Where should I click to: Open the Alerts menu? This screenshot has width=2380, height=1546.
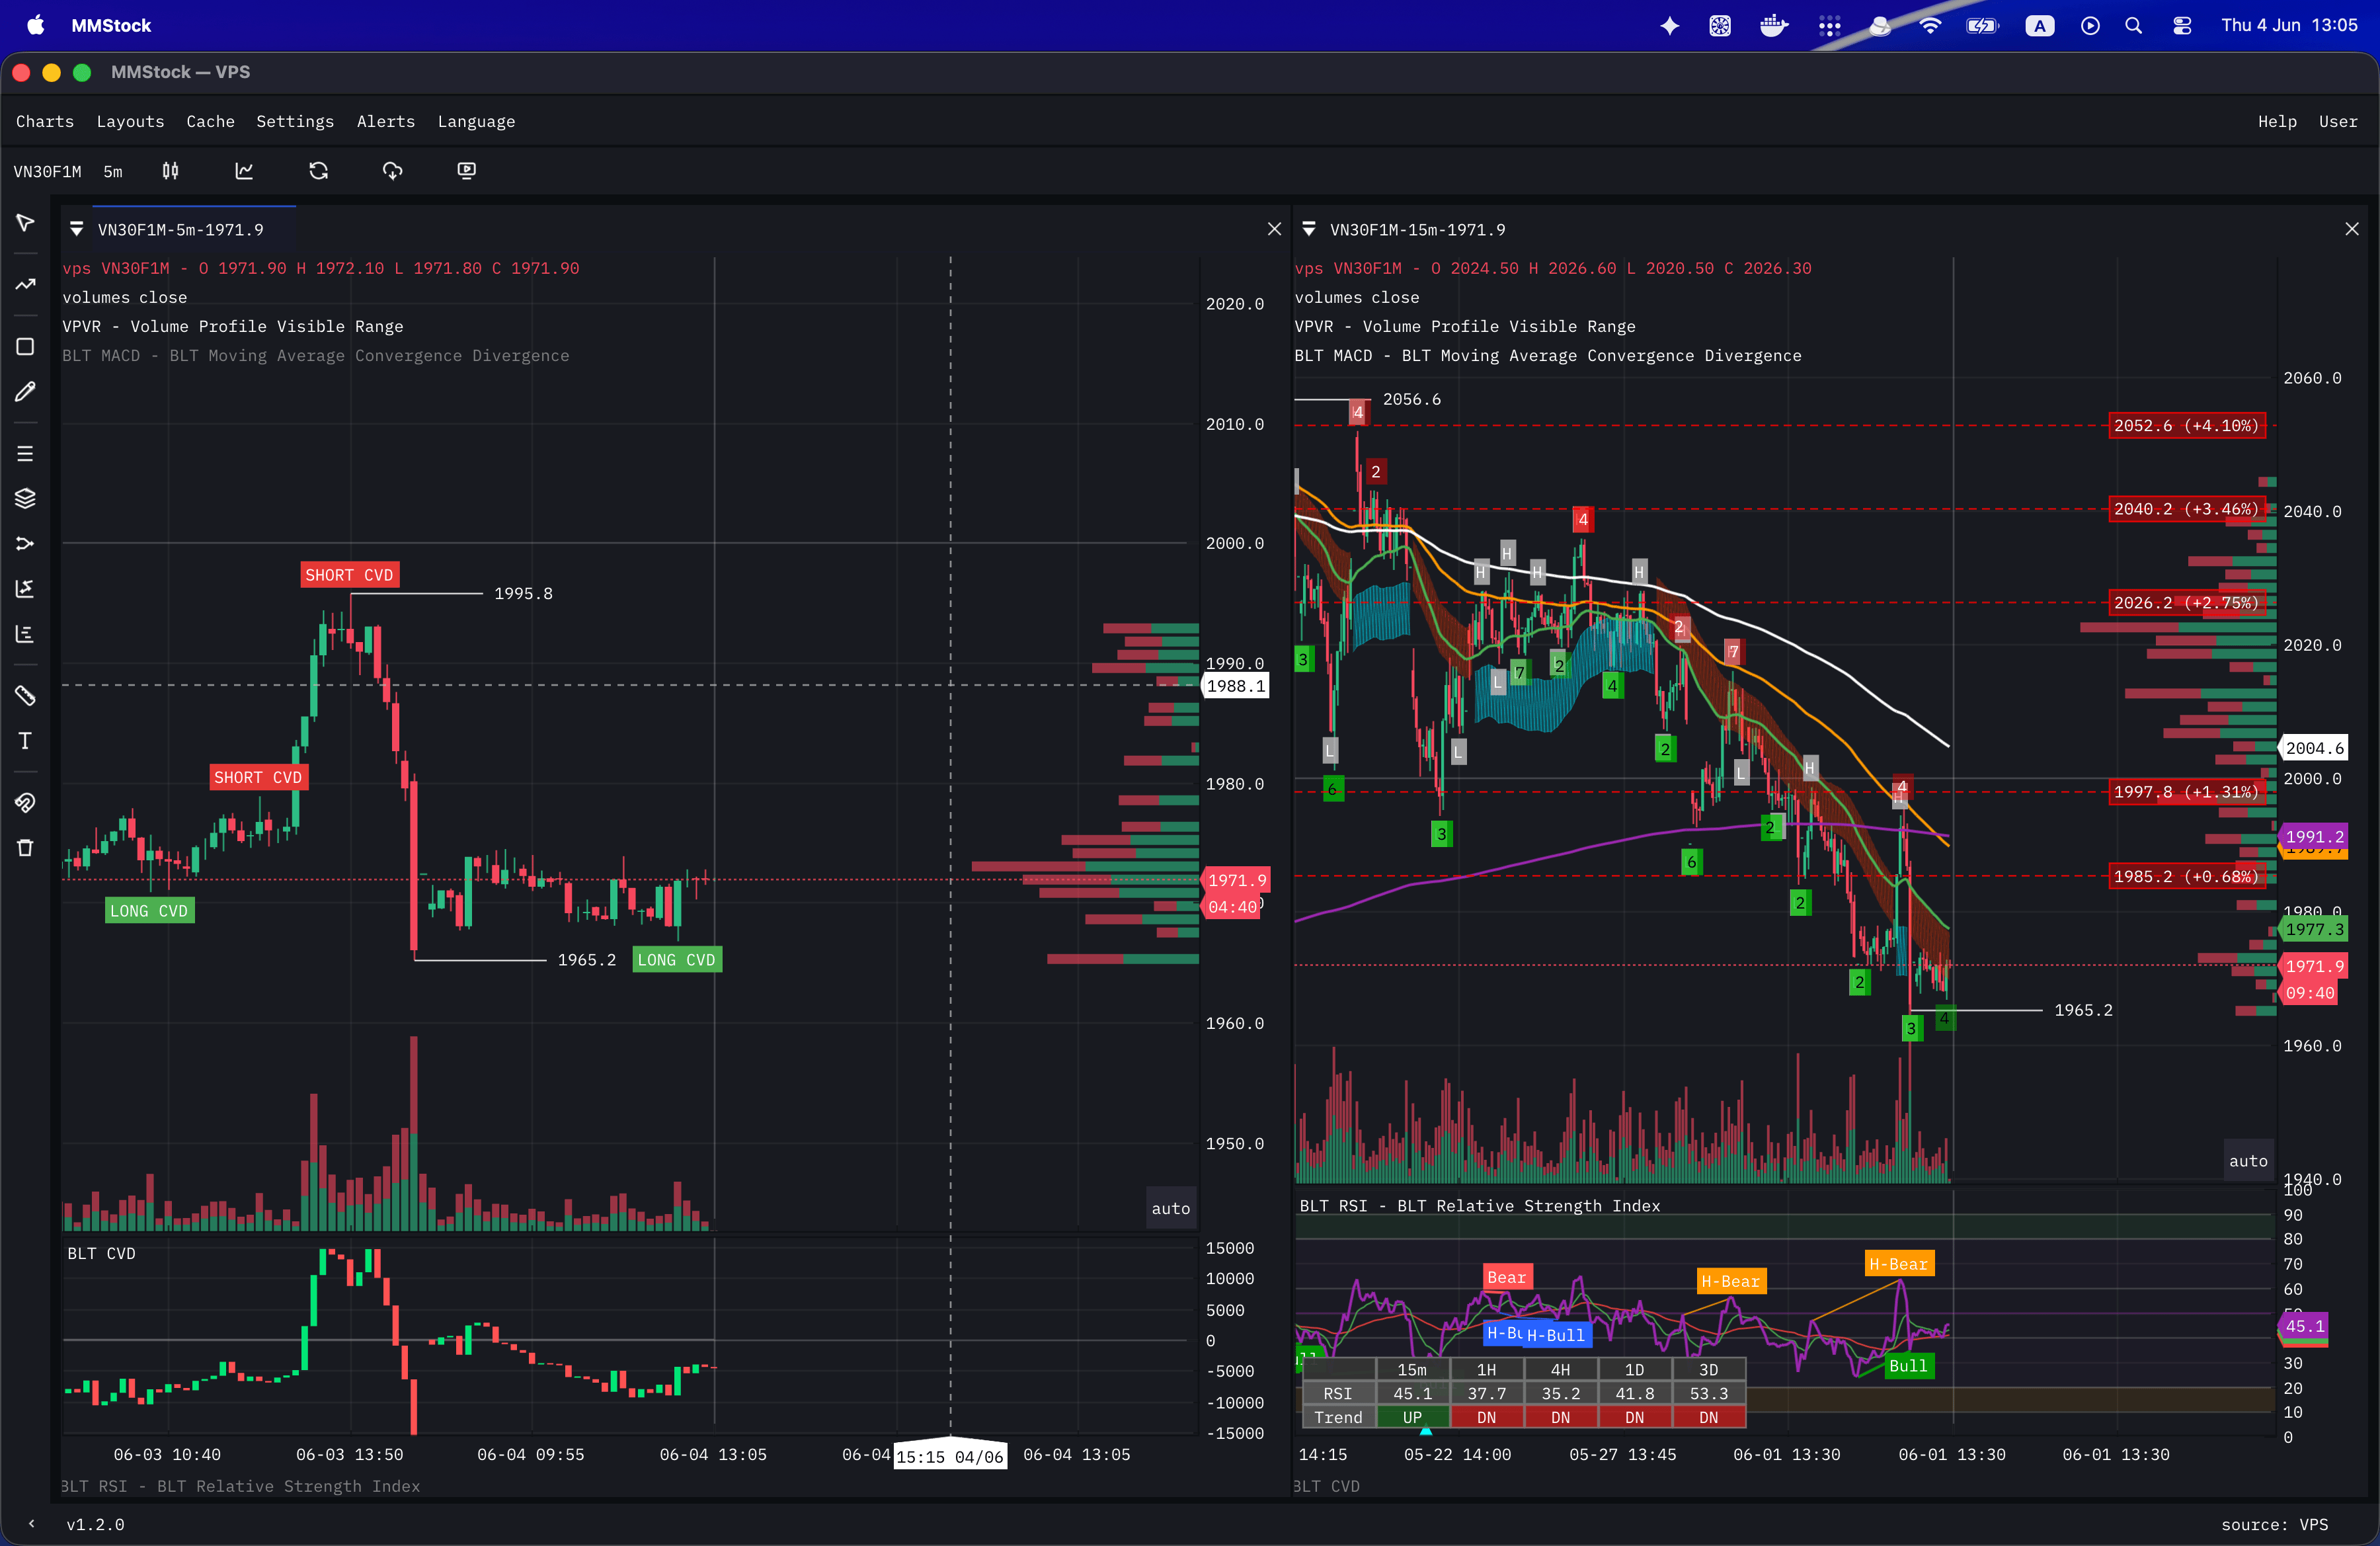tap(386, 122)
